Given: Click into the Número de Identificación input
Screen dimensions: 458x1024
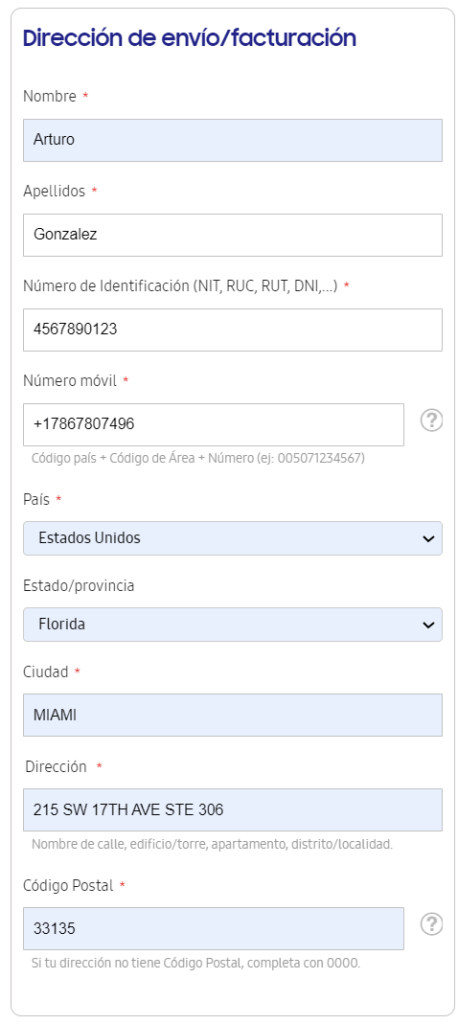Looking at the screenshot, I should [233, 330].
